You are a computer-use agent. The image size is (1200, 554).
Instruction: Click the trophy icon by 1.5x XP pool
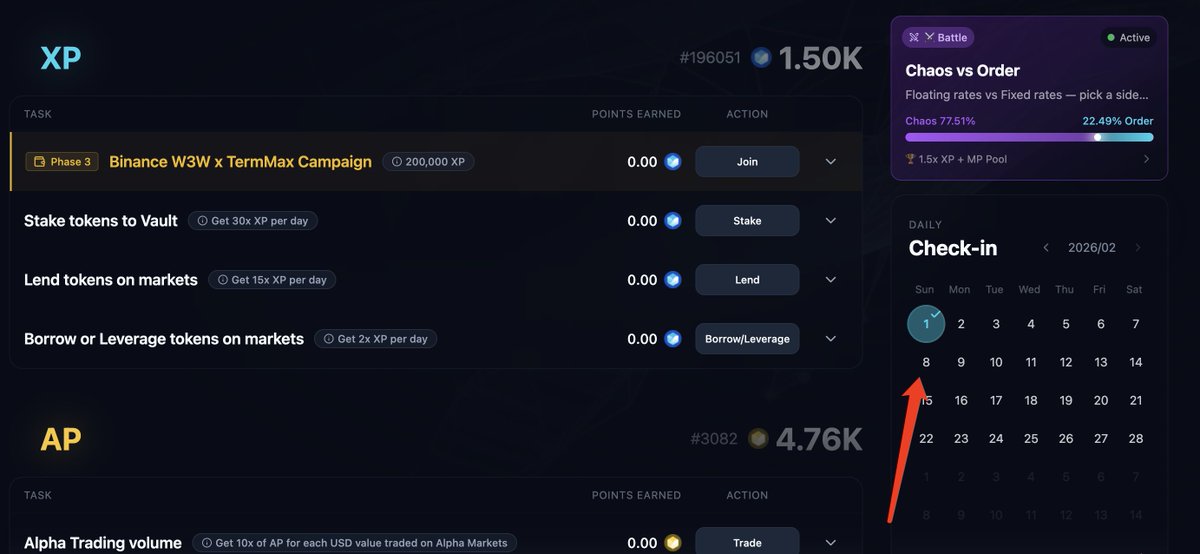[x=910, y=159]
